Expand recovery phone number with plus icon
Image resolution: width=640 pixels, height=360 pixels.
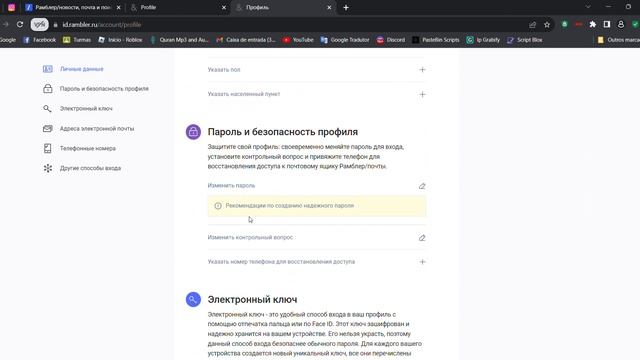(422, 262)
